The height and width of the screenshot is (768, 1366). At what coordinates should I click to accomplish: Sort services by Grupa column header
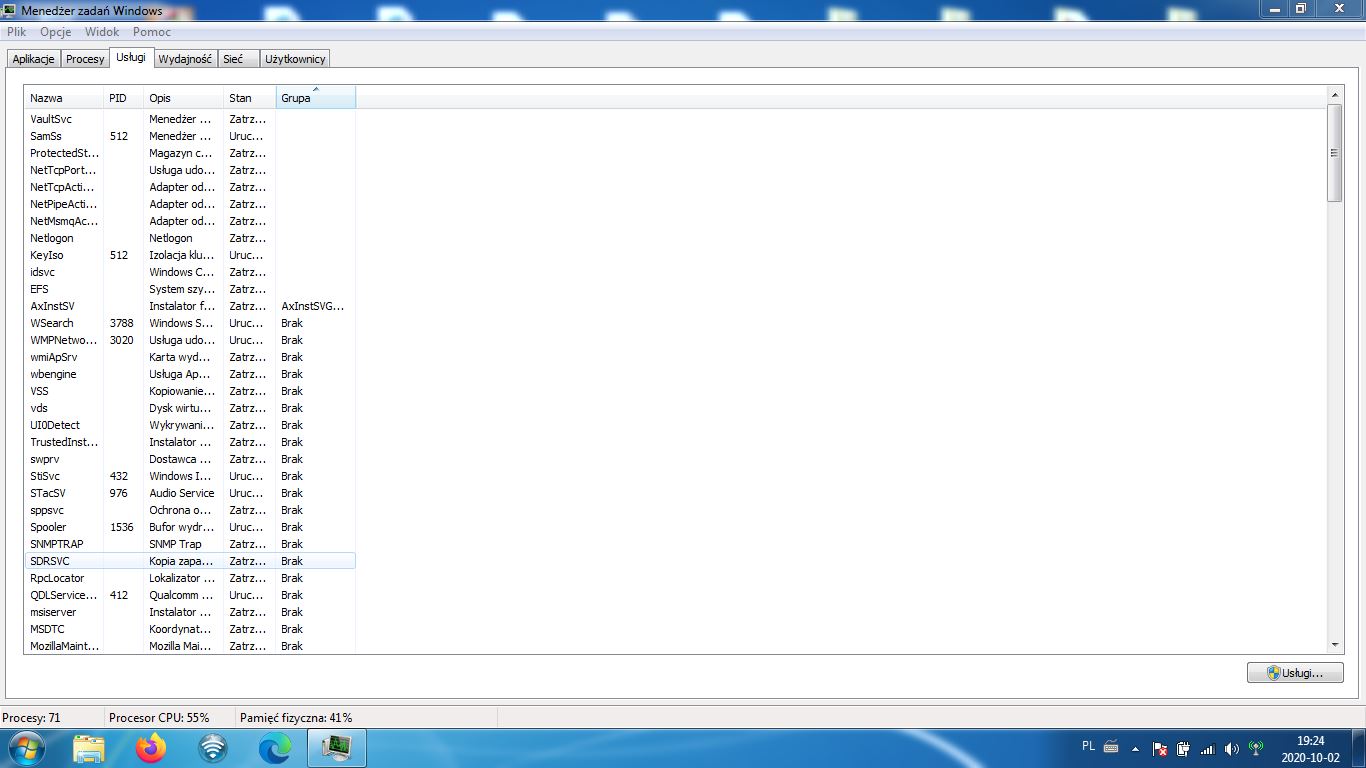click(x=315, y=98)
